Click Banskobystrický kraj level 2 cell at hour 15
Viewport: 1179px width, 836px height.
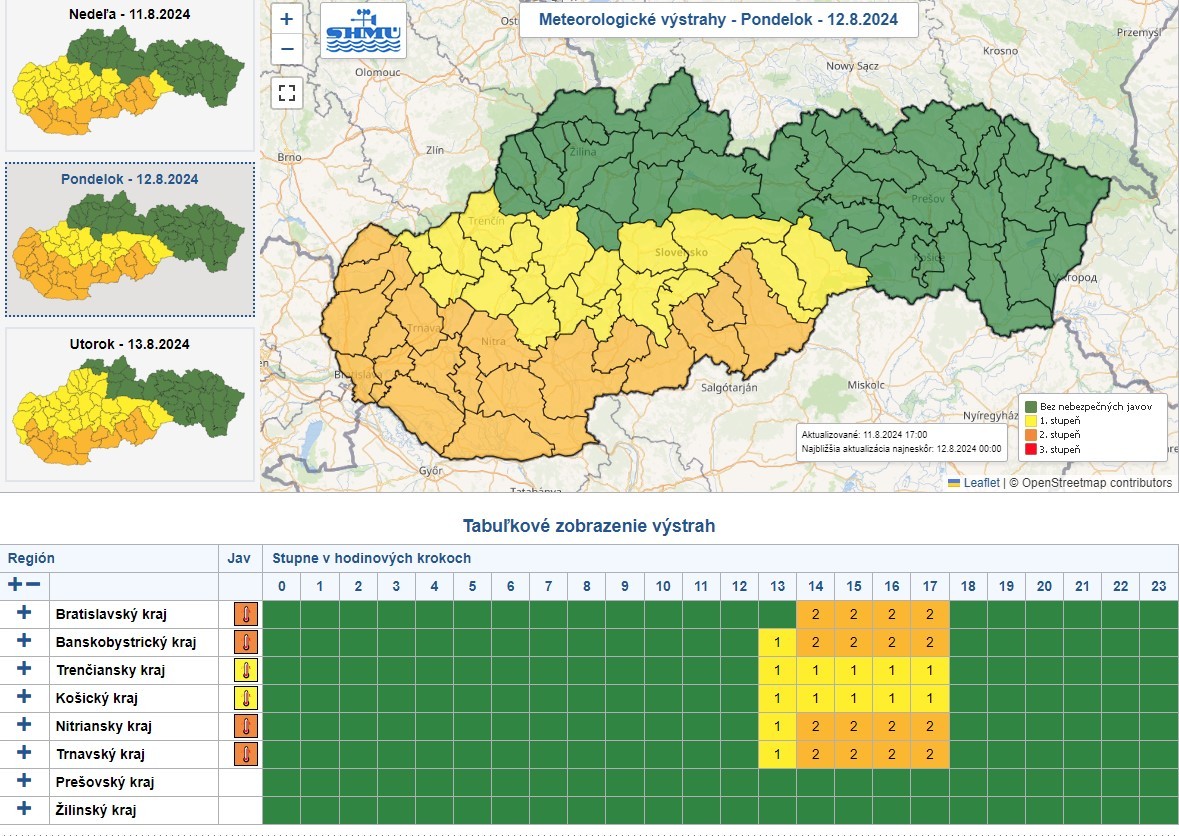tap(853, 642)
